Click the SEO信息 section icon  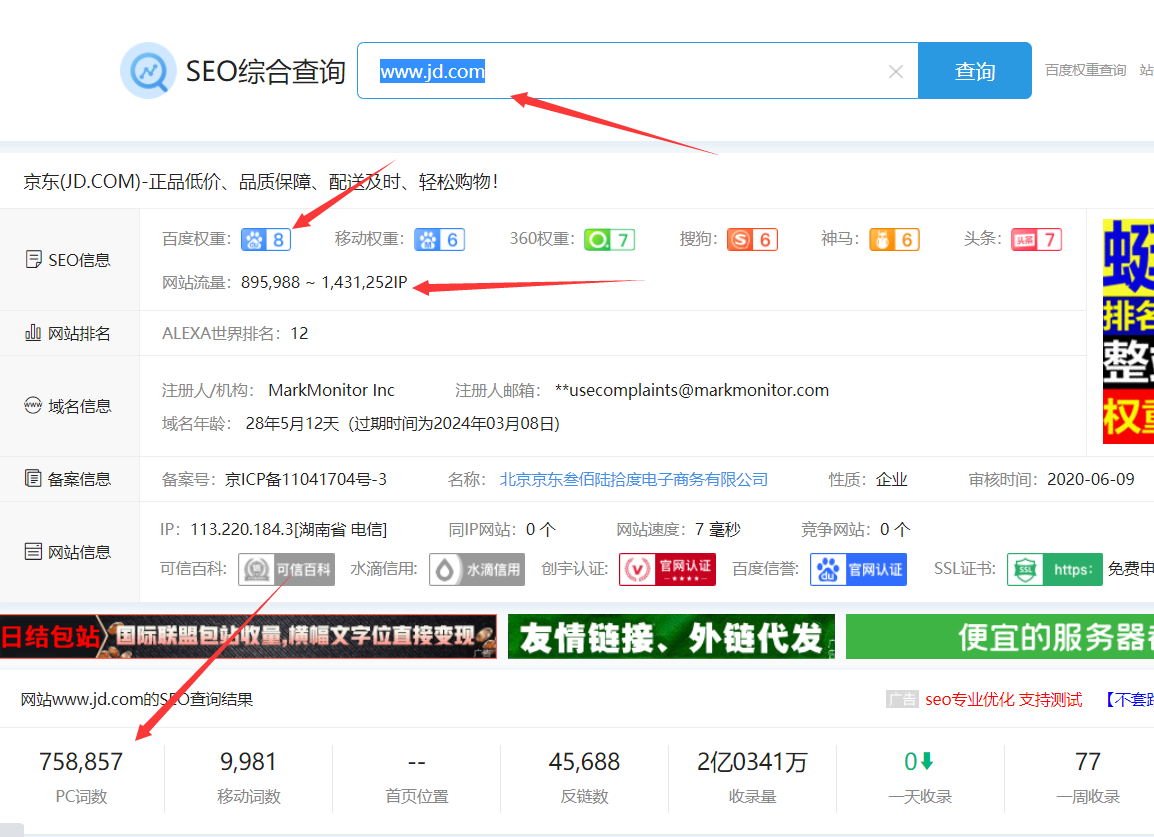pos(33,259)
